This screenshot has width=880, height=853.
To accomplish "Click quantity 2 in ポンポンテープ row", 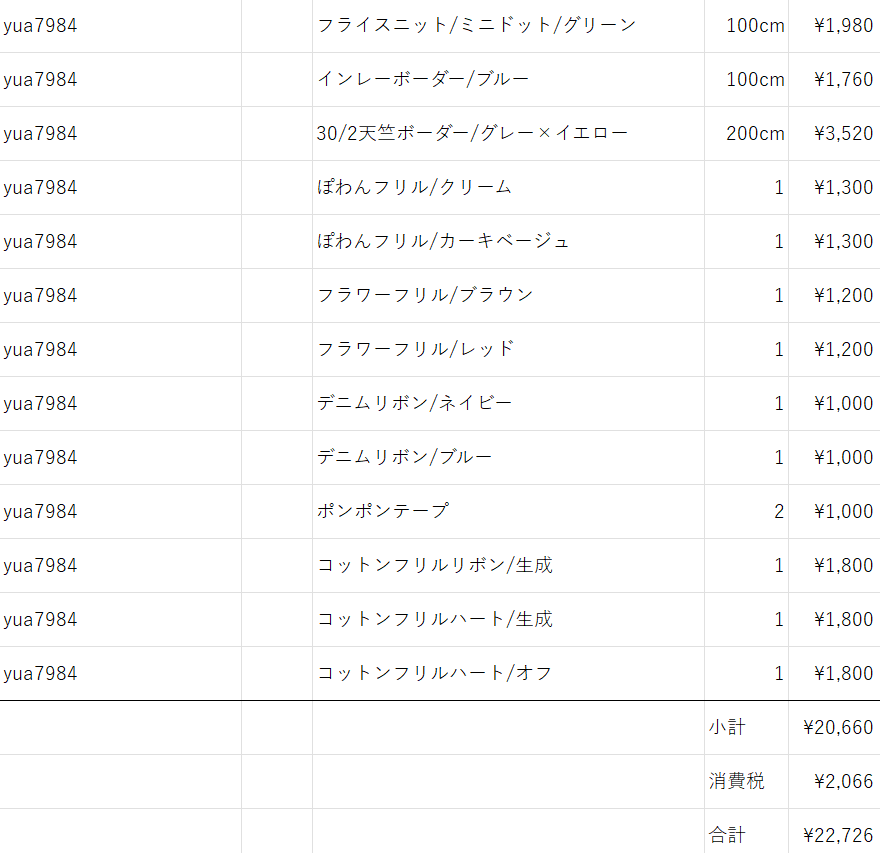I will pos(746,511).
